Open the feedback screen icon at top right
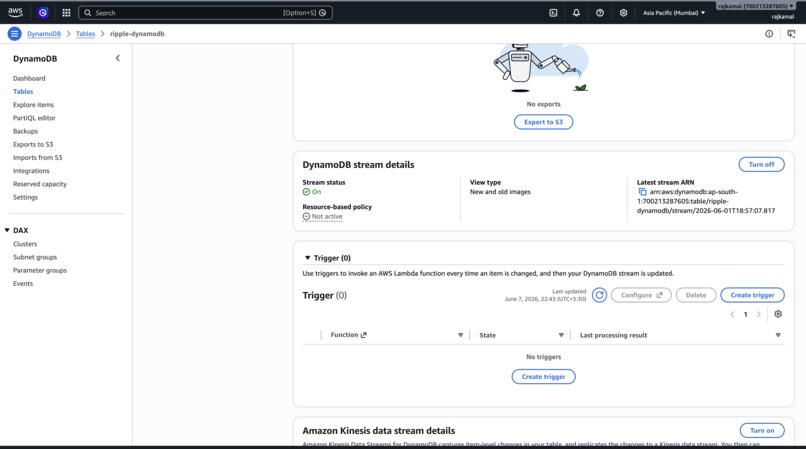Image resolution: width=806 pixels, height=449 pixels. pyautogui.click(x=791, y=34)
